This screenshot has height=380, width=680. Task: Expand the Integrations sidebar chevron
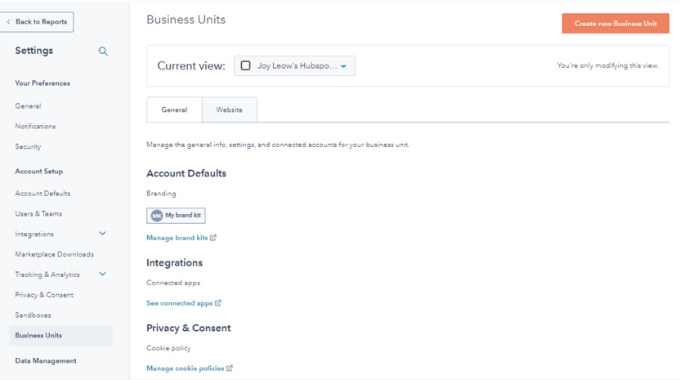[102, 233]
